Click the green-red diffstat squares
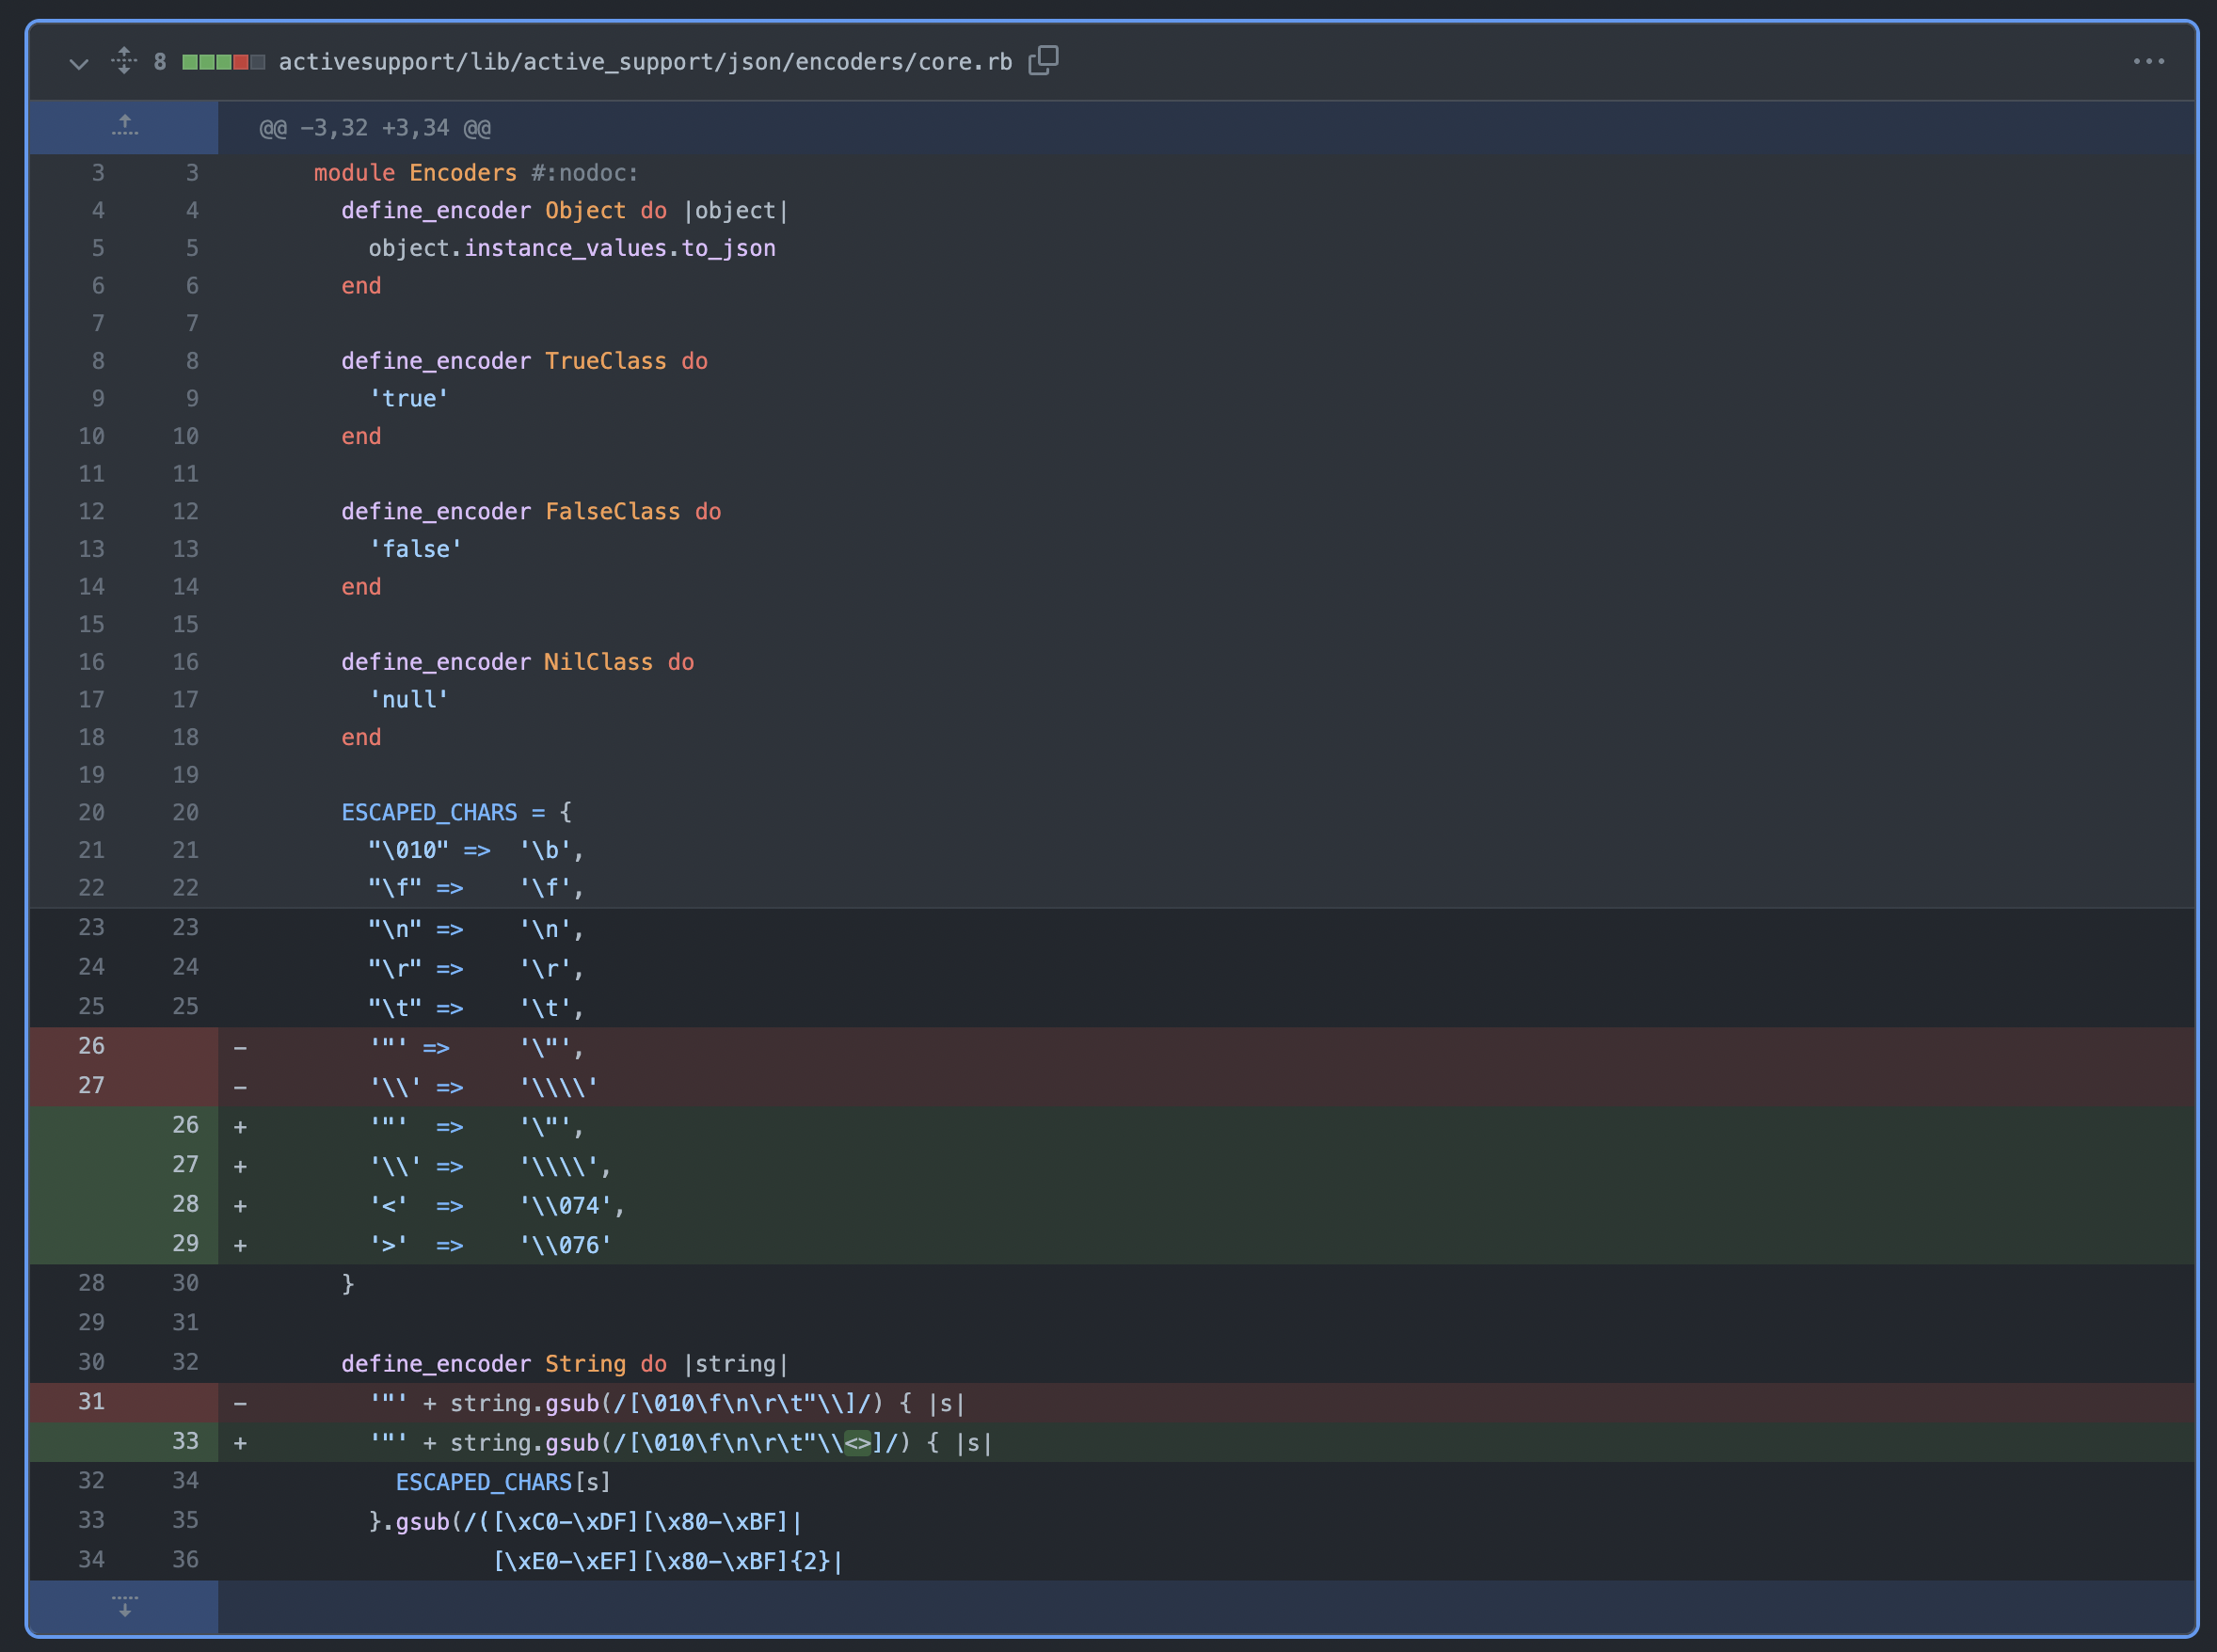Screen dimensions: 2217x1652 (x=223, y=62)
